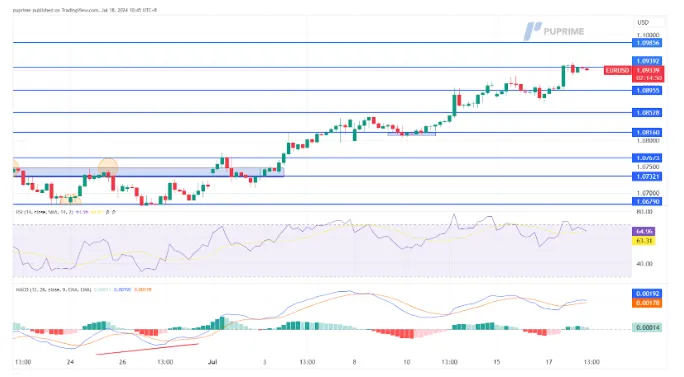Click the 1.10000 axis tick value
The width and height of the screenshot is (684, 377).
[x=648, y=35]
